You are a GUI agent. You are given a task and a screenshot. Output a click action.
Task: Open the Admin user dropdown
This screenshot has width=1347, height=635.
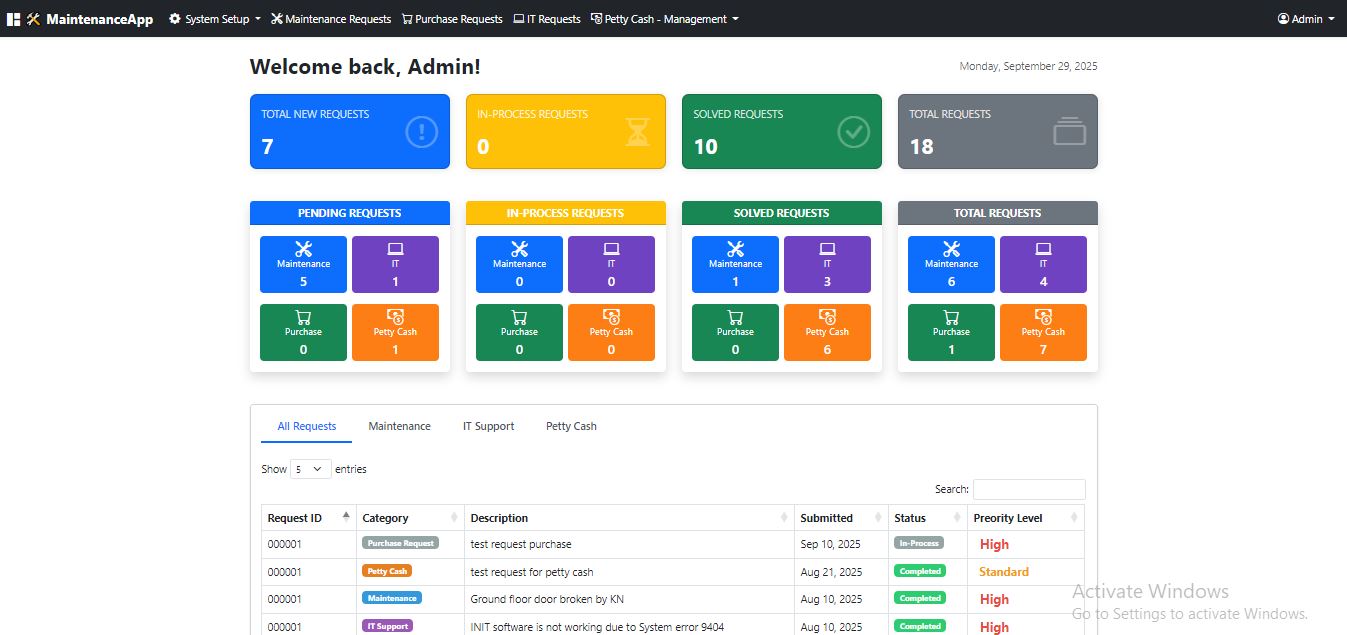click(1306, 19)
